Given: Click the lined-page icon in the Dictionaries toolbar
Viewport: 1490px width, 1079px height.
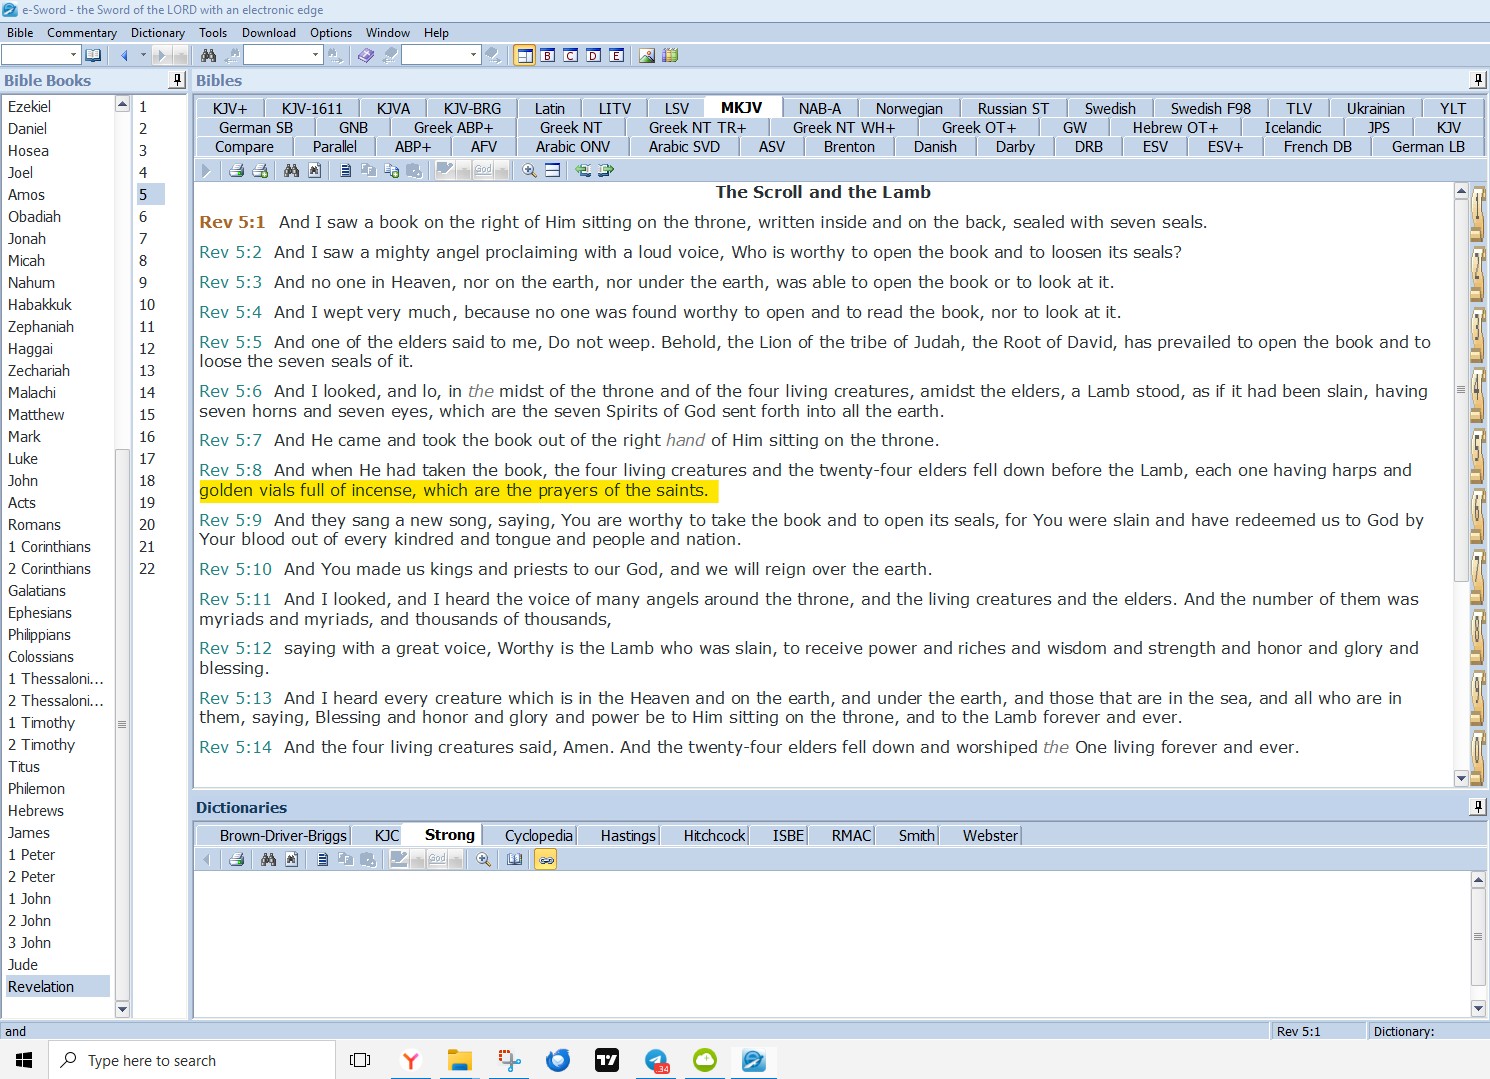Looking at the screenshot, I should (322, 859).
